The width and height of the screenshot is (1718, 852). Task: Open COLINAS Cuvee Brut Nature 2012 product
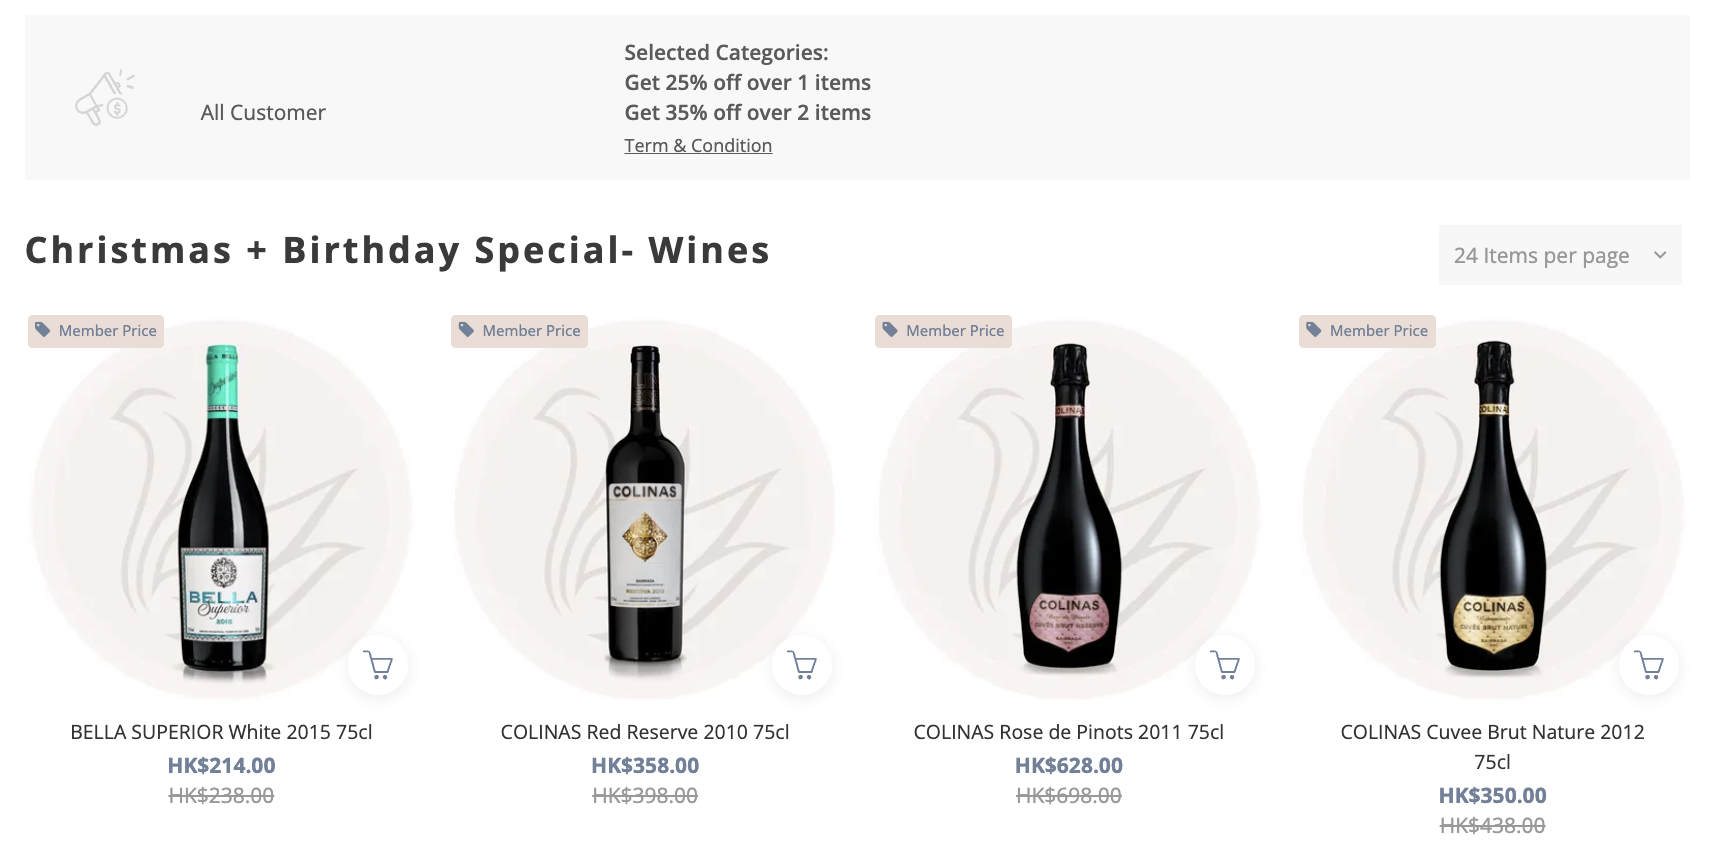pos(1492,733)
